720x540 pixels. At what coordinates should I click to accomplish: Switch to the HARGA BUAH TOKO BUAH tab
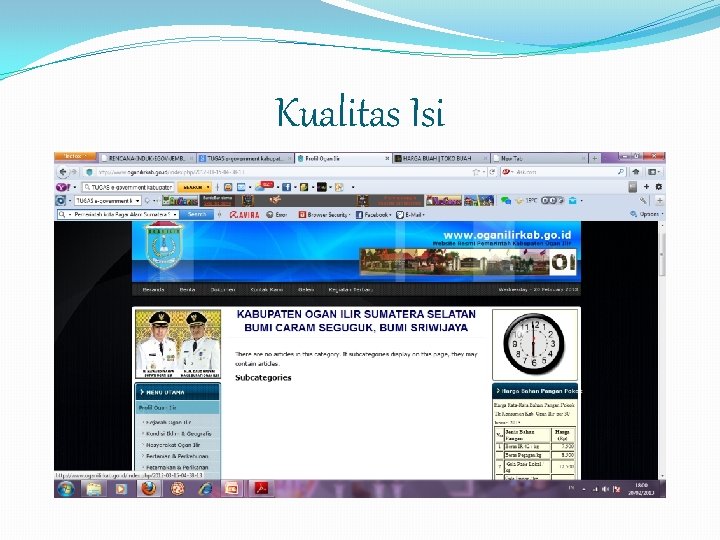[x=441, y=158]
